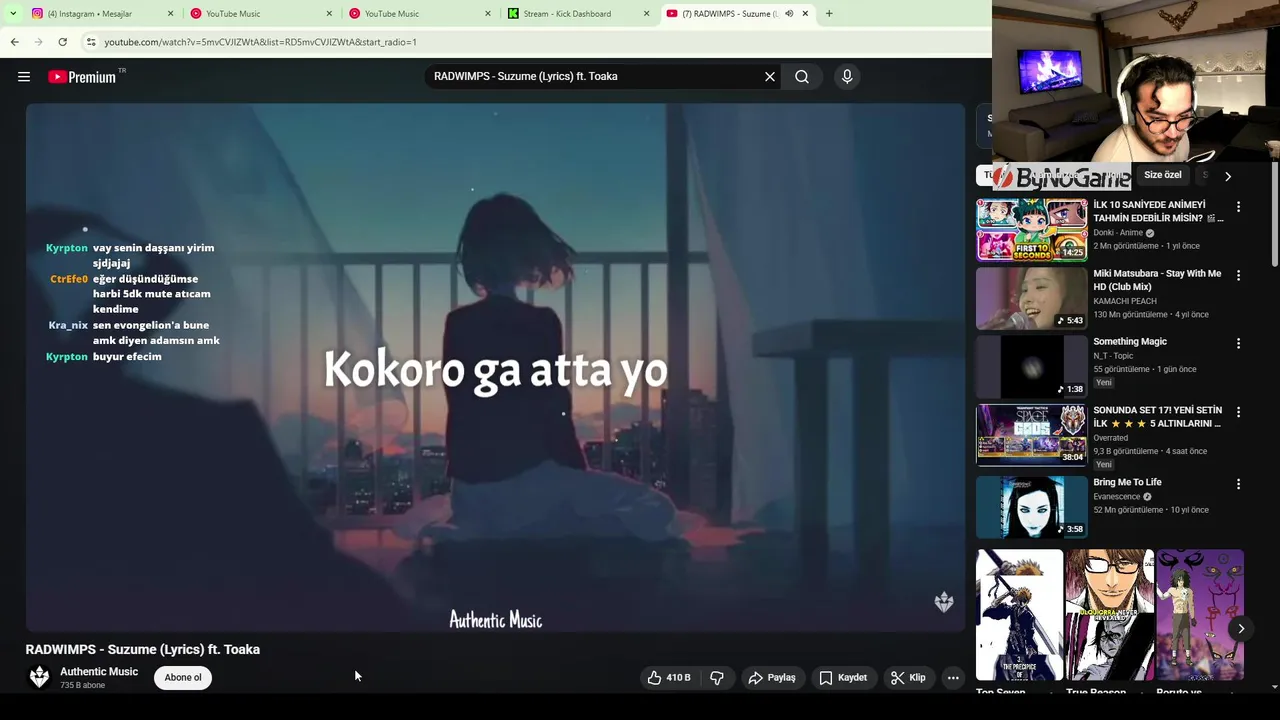The width and height of the screenshot is (1280, 720).
Task: Dislike the video with thumbs down
Action: (x=717, y=678)
